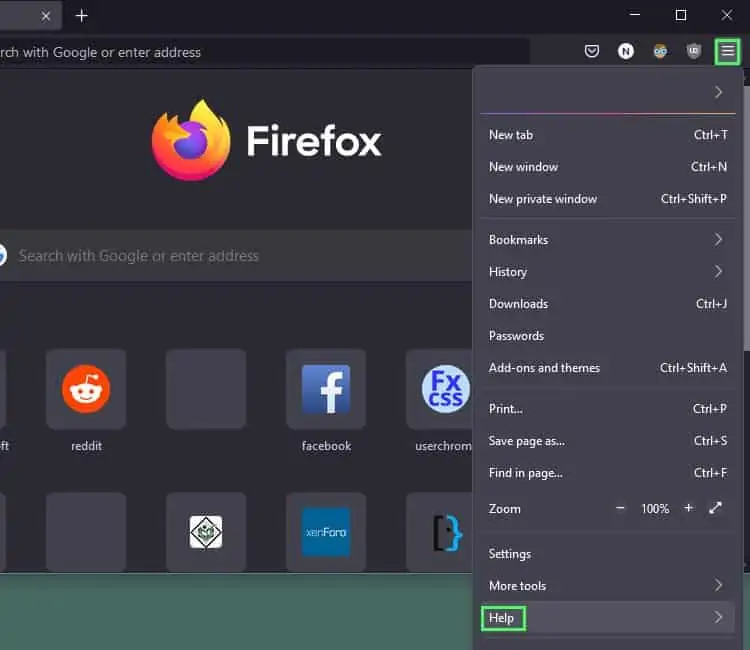
Task: Expand the account row at the top of the menu
Action: pos(607,92)
